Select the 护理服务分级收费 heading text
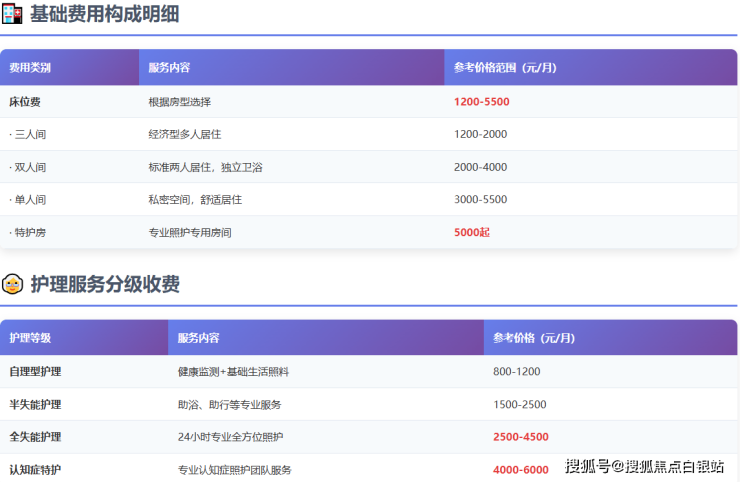The height and width of the screenshot is (482, 740). (x=105, y=285)
